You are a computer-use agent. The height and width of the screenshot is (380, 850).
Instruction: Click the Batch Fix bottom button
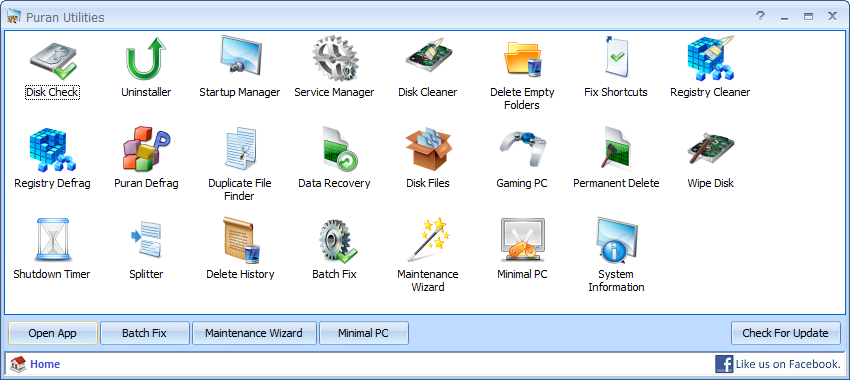pos(144,333)
